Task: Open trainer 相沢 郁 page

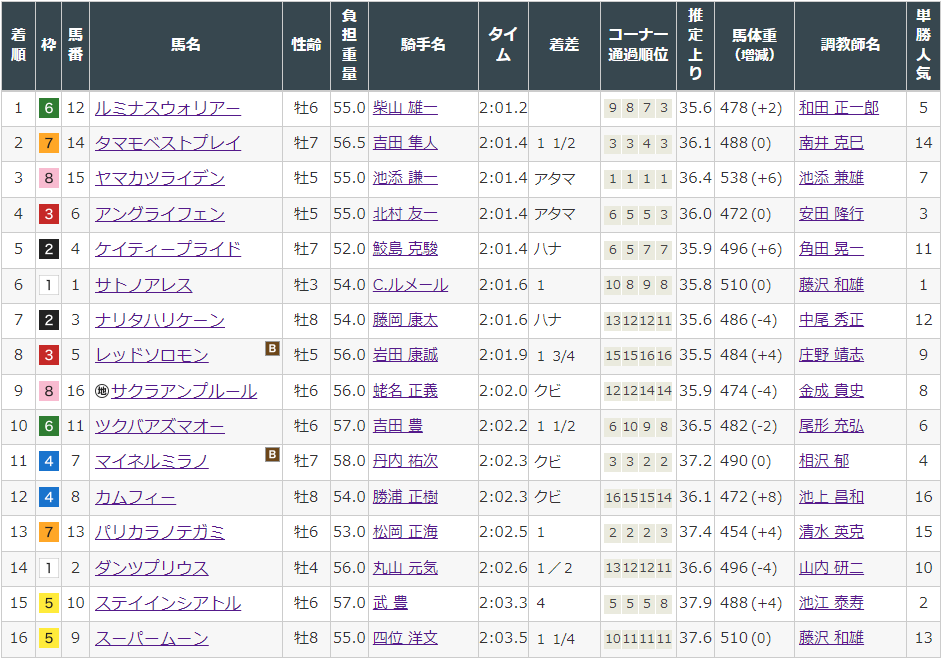Action: (x=824, y=461)
